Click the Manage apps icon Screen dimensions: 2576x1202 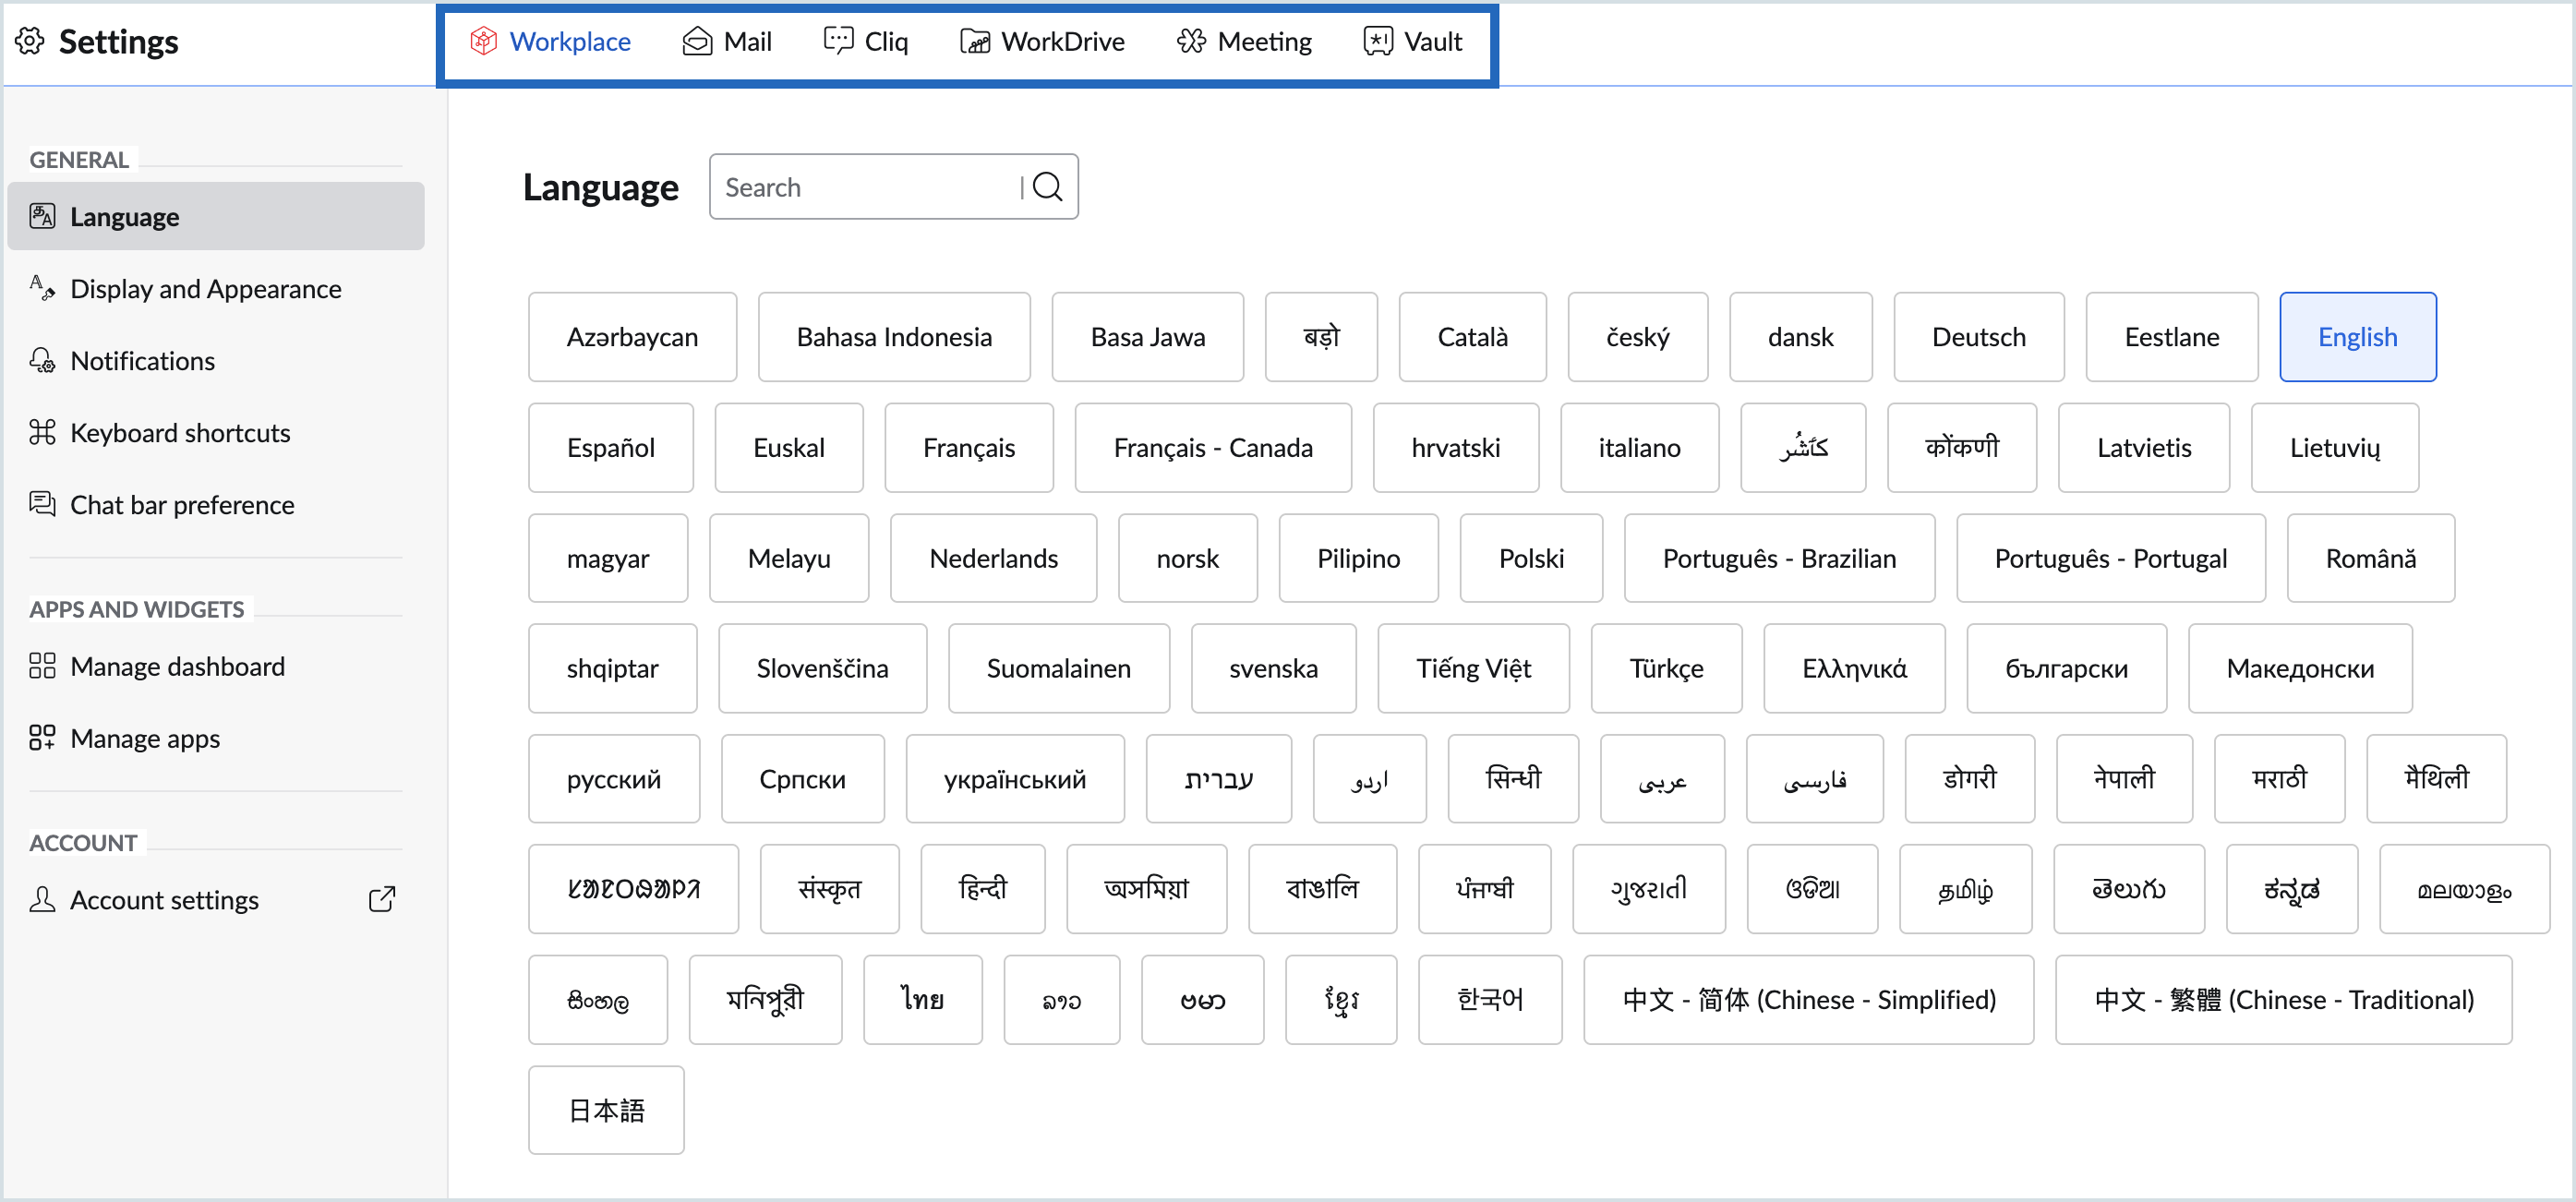[42, 738]
